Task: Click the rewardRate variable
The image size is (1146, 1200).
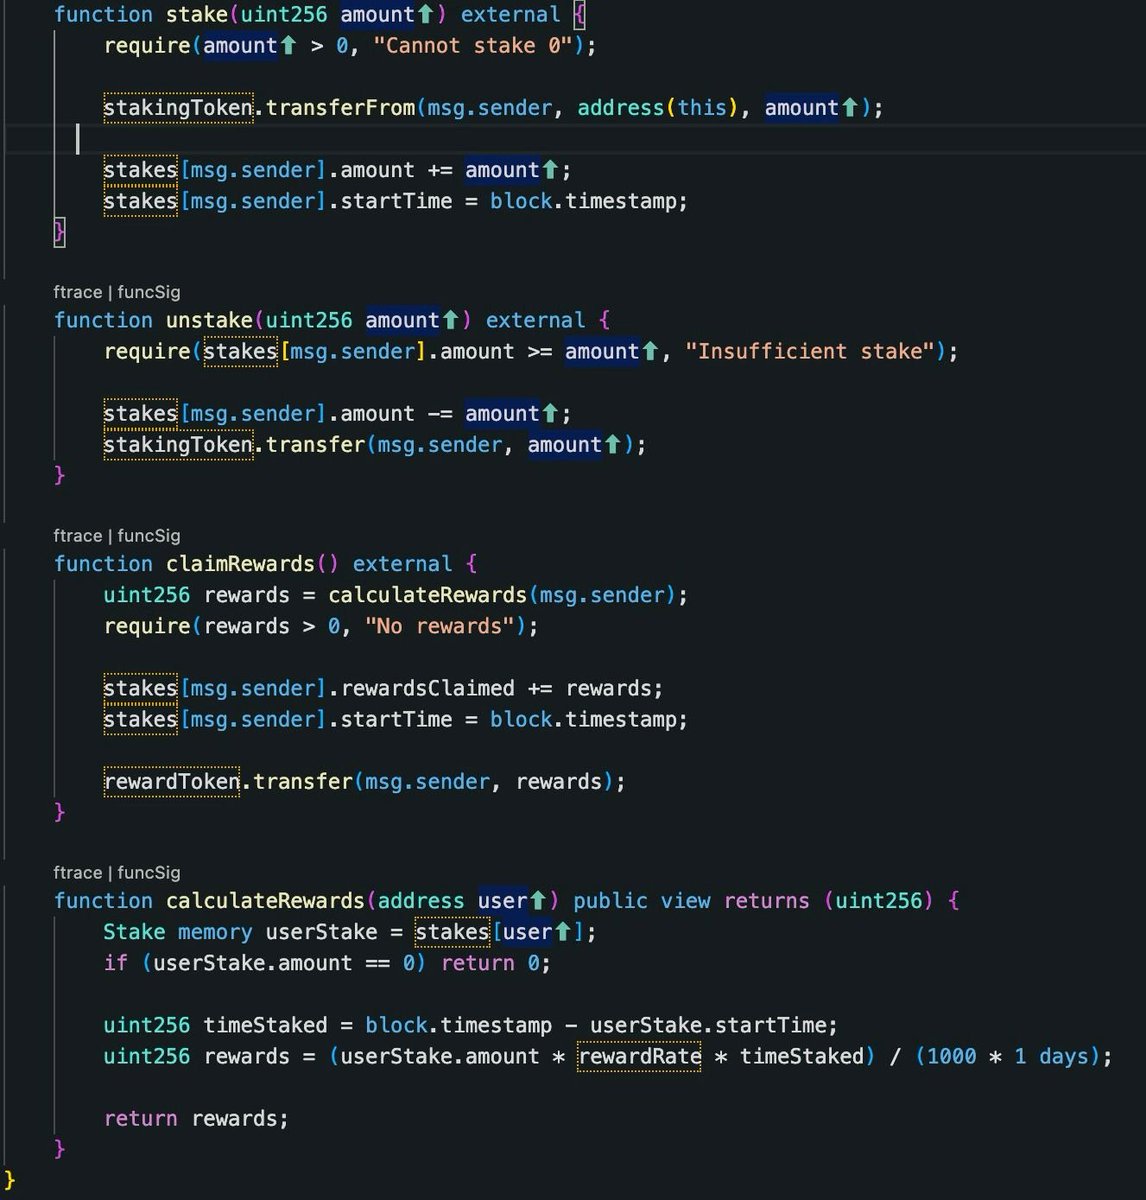Action: [639, 1057]
